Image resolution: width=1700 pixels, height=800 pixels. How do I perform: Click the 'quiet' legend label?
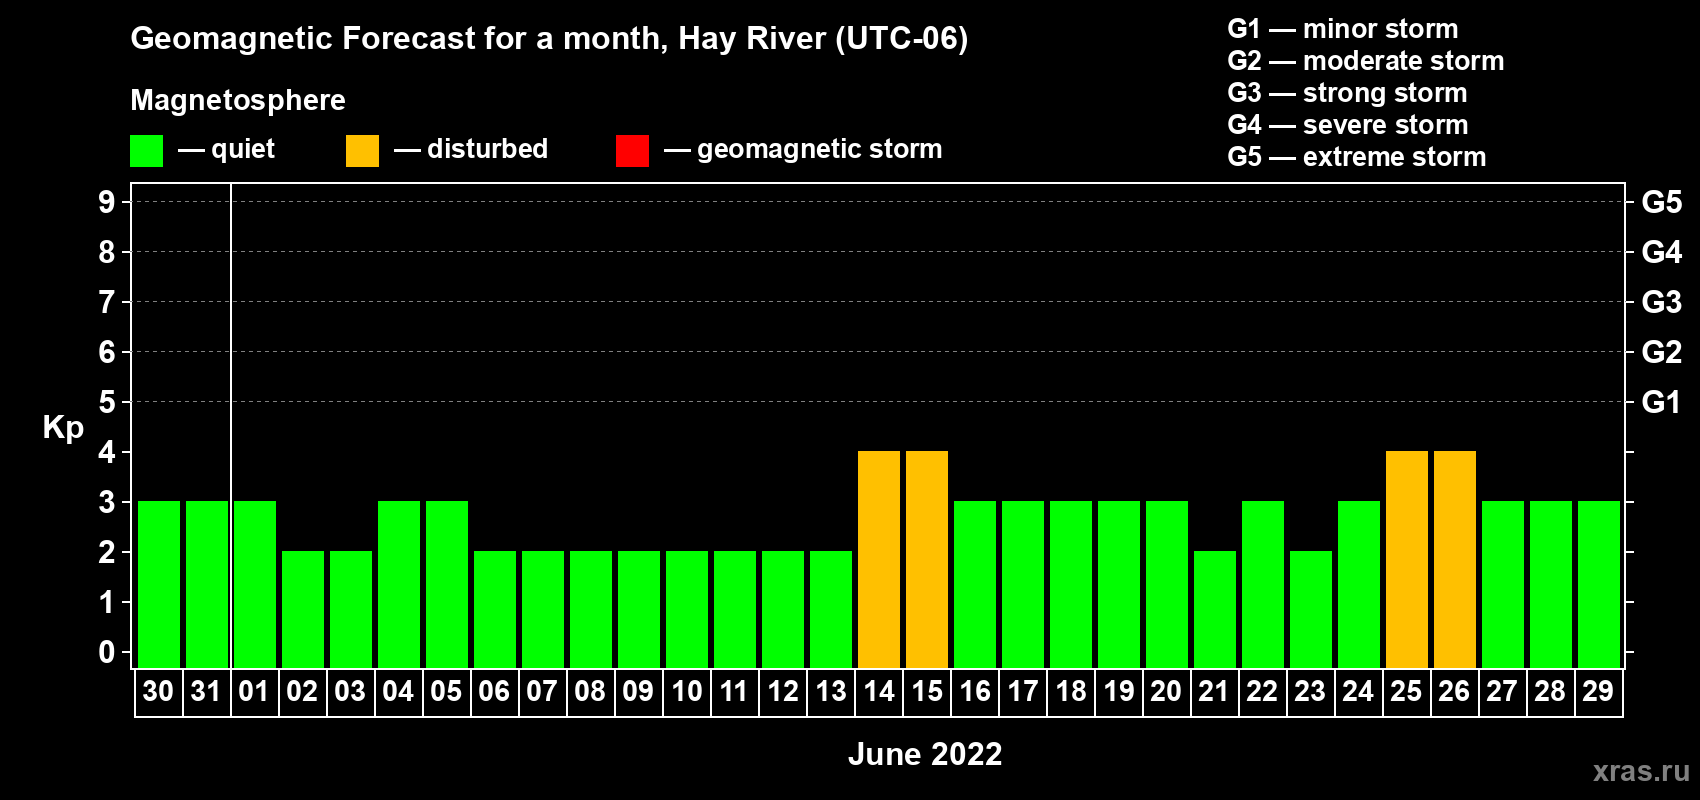[x=243, y=150]
